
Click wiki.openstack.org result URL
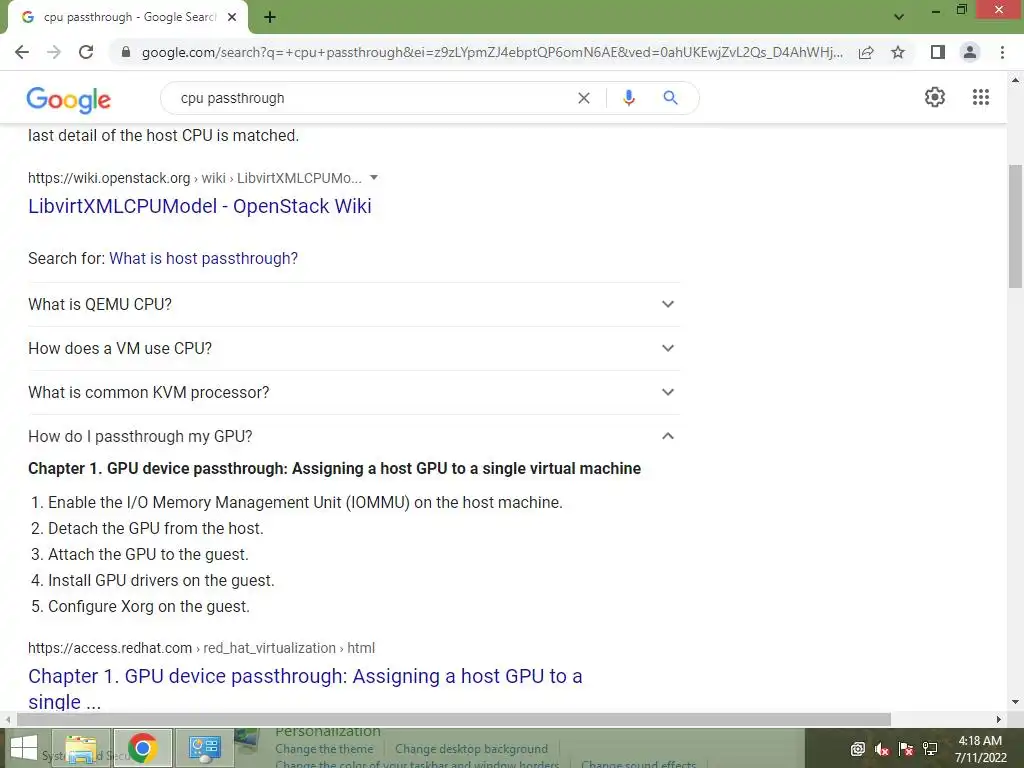[195, 178]
